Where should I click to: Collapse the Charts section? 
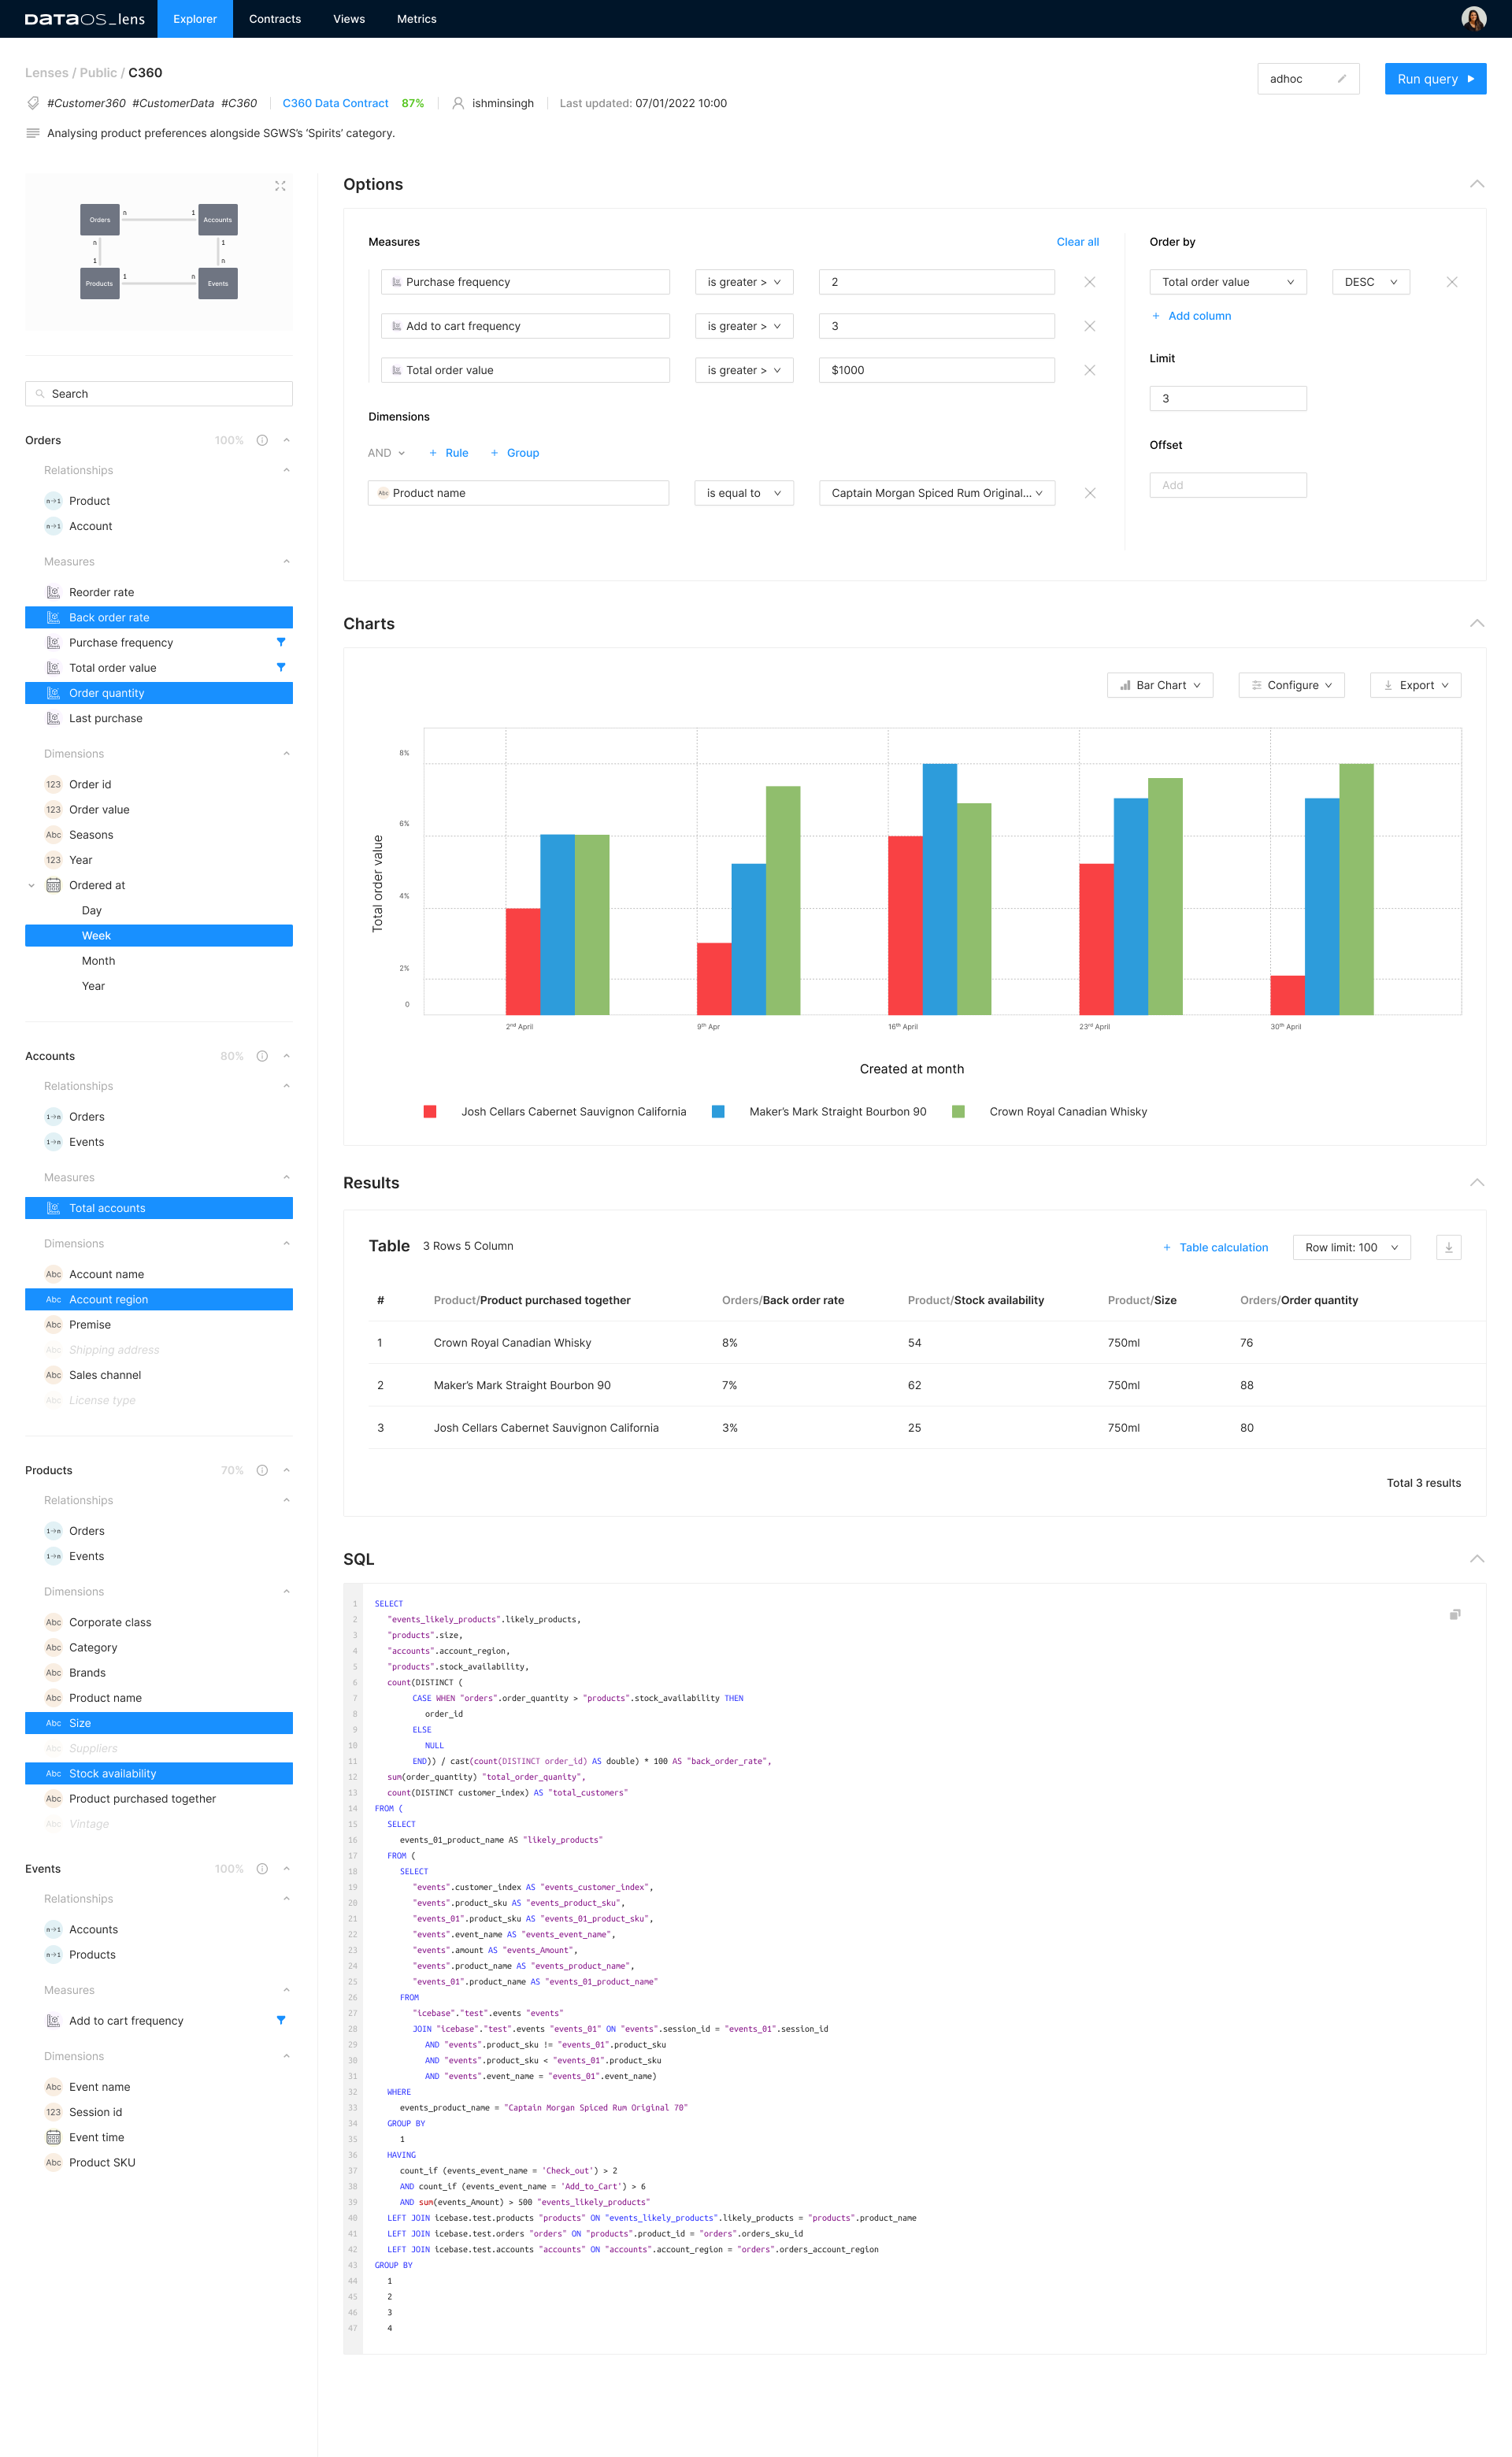(x=1477, y=623)
